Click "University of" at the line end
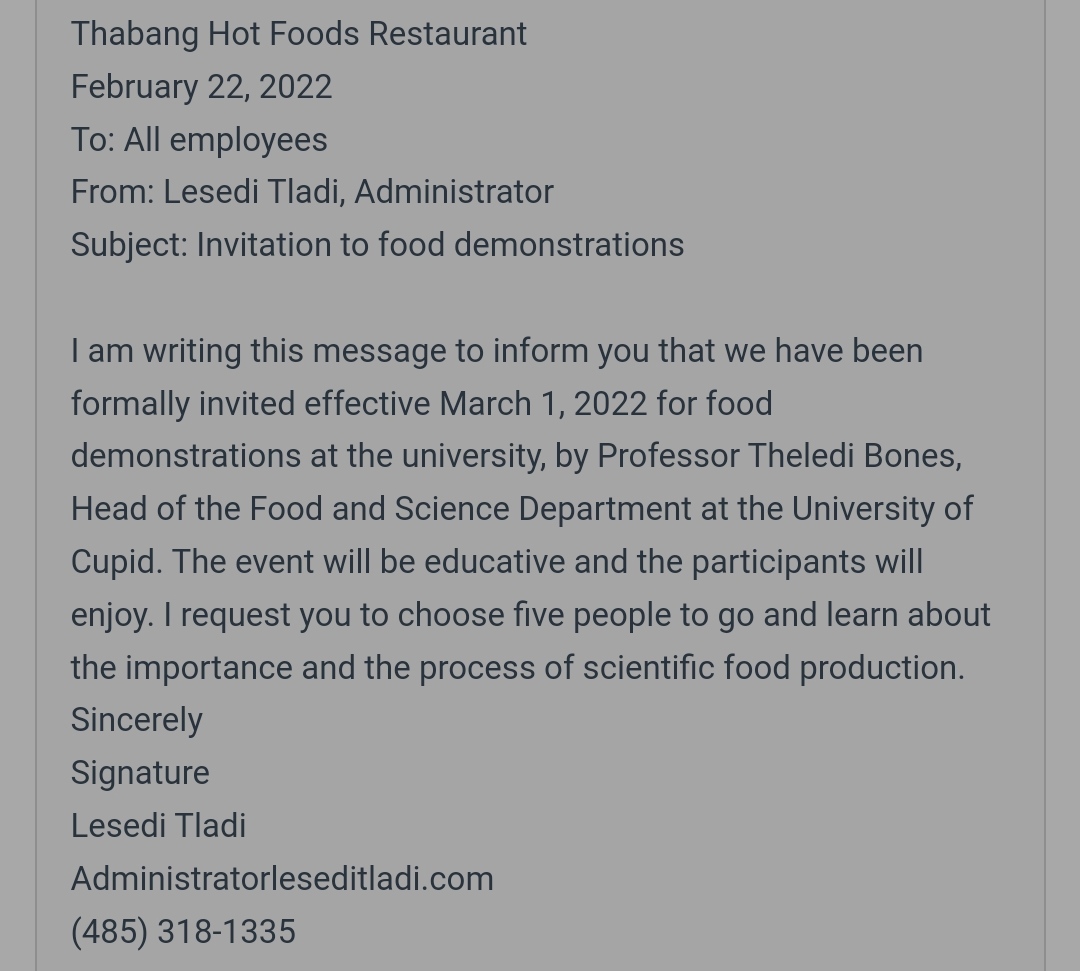This screenshot has width=1080, height=971. click(882, 509)
